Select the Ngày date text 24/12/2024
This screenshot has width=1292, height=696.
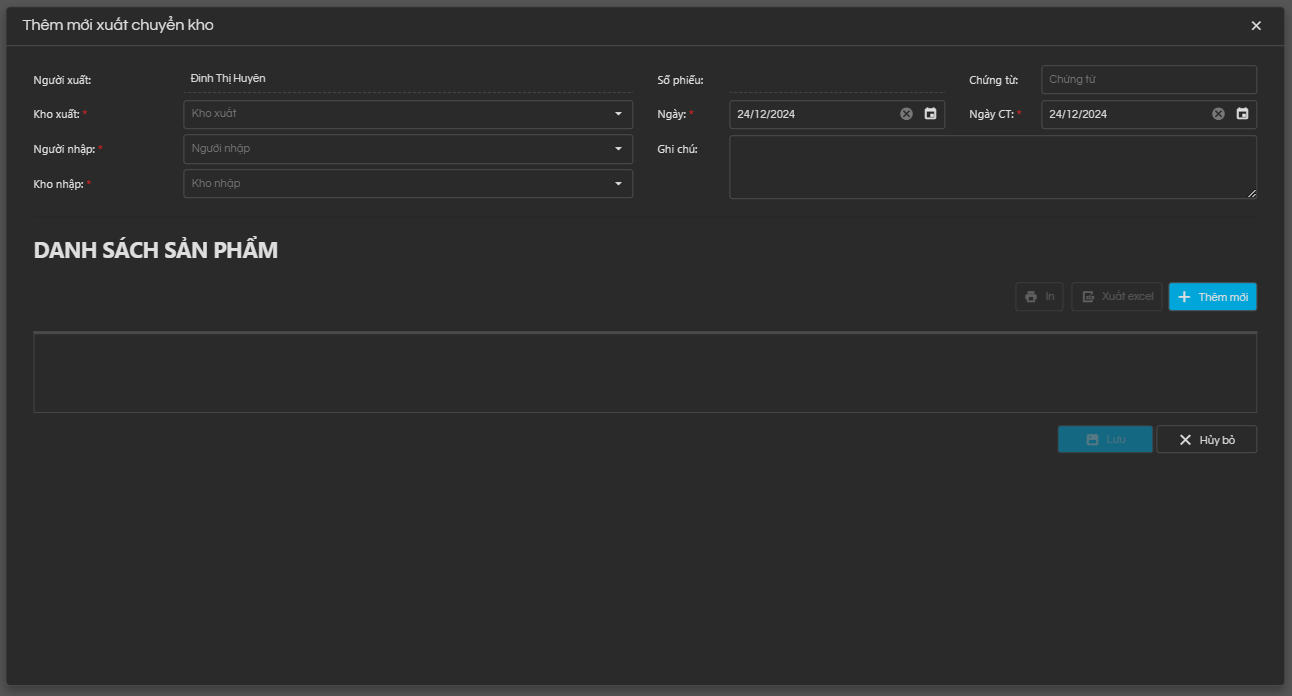click(766, 114)
